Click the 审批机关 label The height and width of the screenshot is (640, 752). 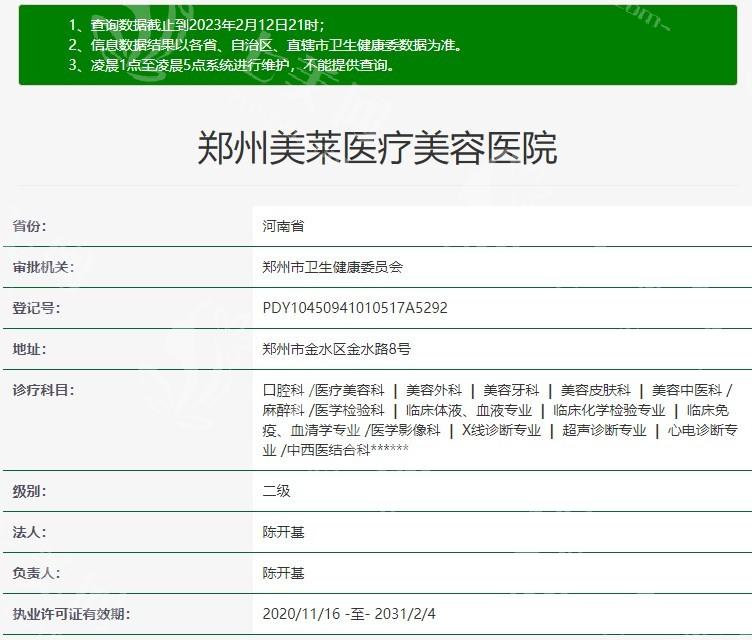point(44,267)
